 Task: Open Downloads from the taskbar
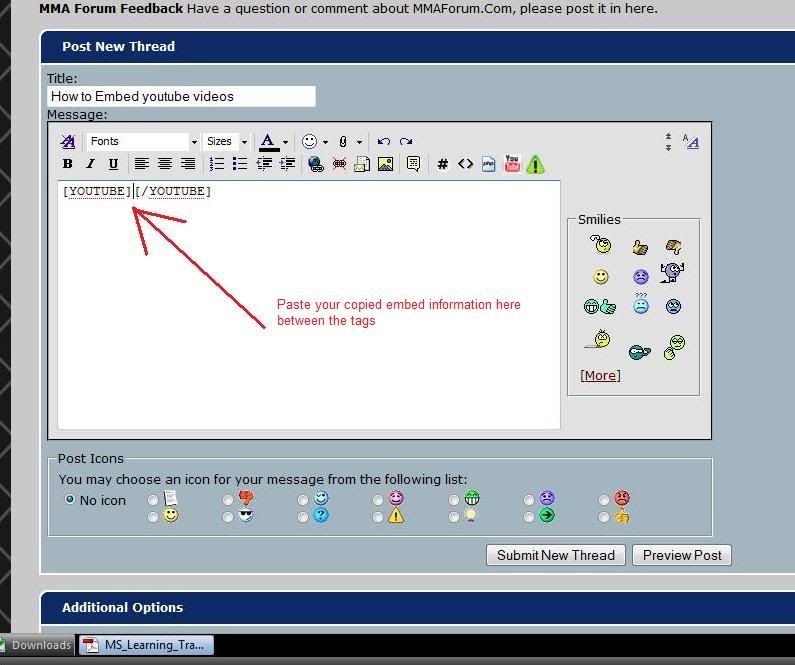[x=37, y=645]
